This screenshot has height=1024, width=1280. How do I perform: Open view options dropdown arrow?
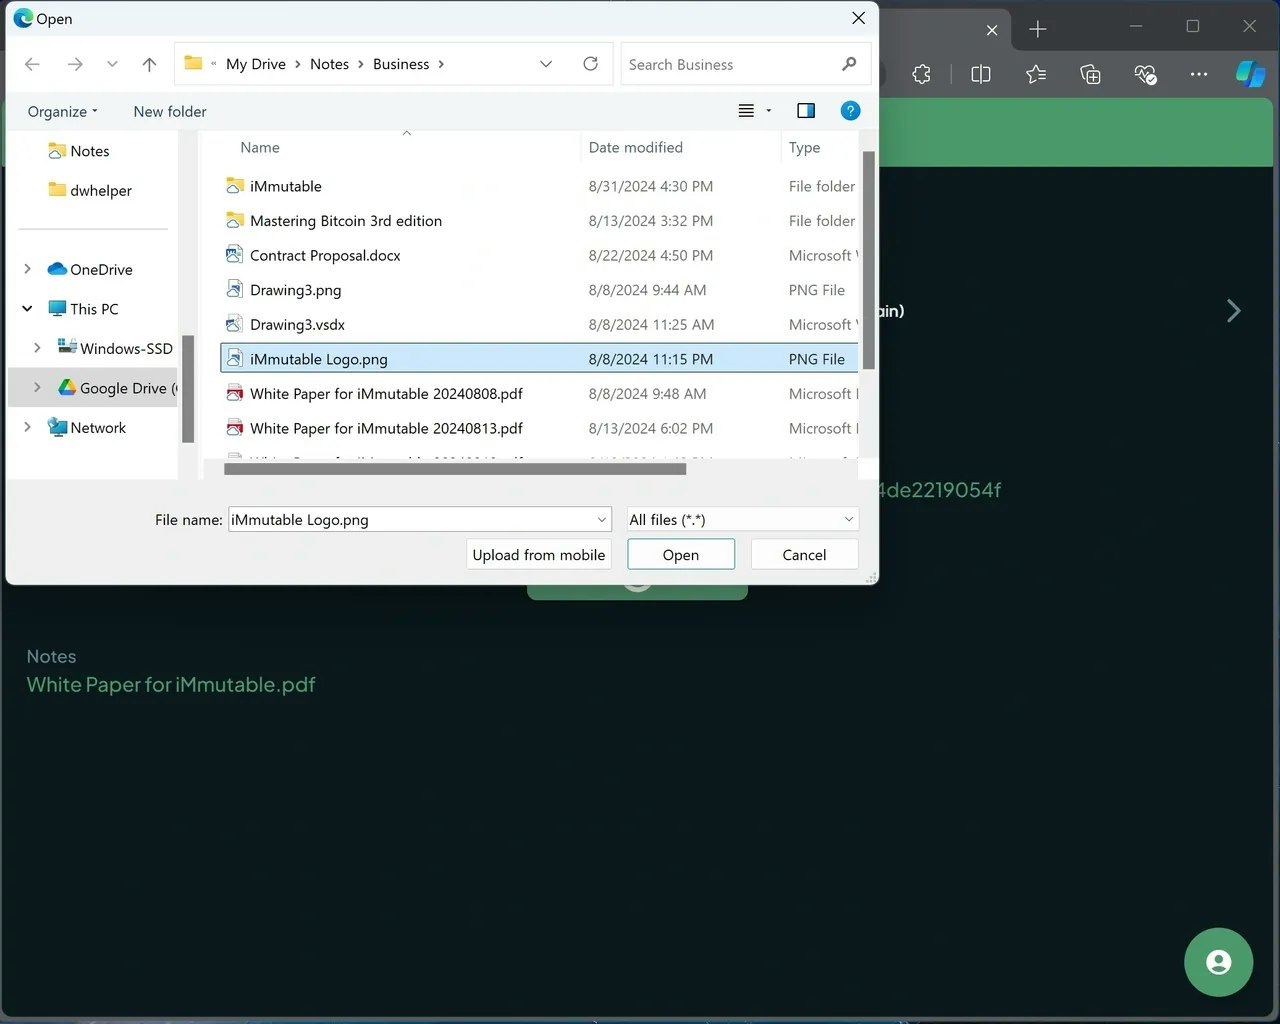[x=769, y=111]
